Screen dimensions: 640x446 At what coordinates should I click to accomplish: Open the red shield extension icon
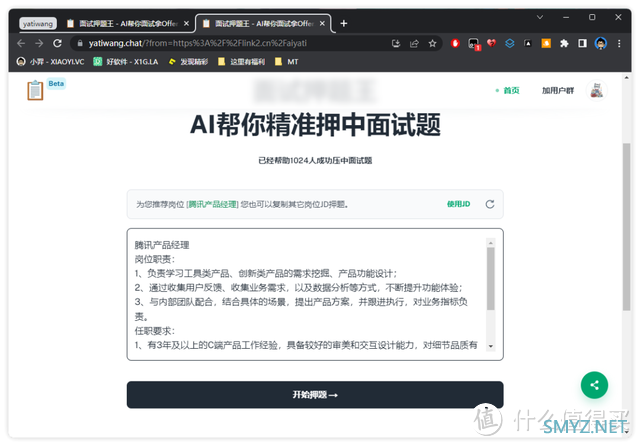(455, 43)
